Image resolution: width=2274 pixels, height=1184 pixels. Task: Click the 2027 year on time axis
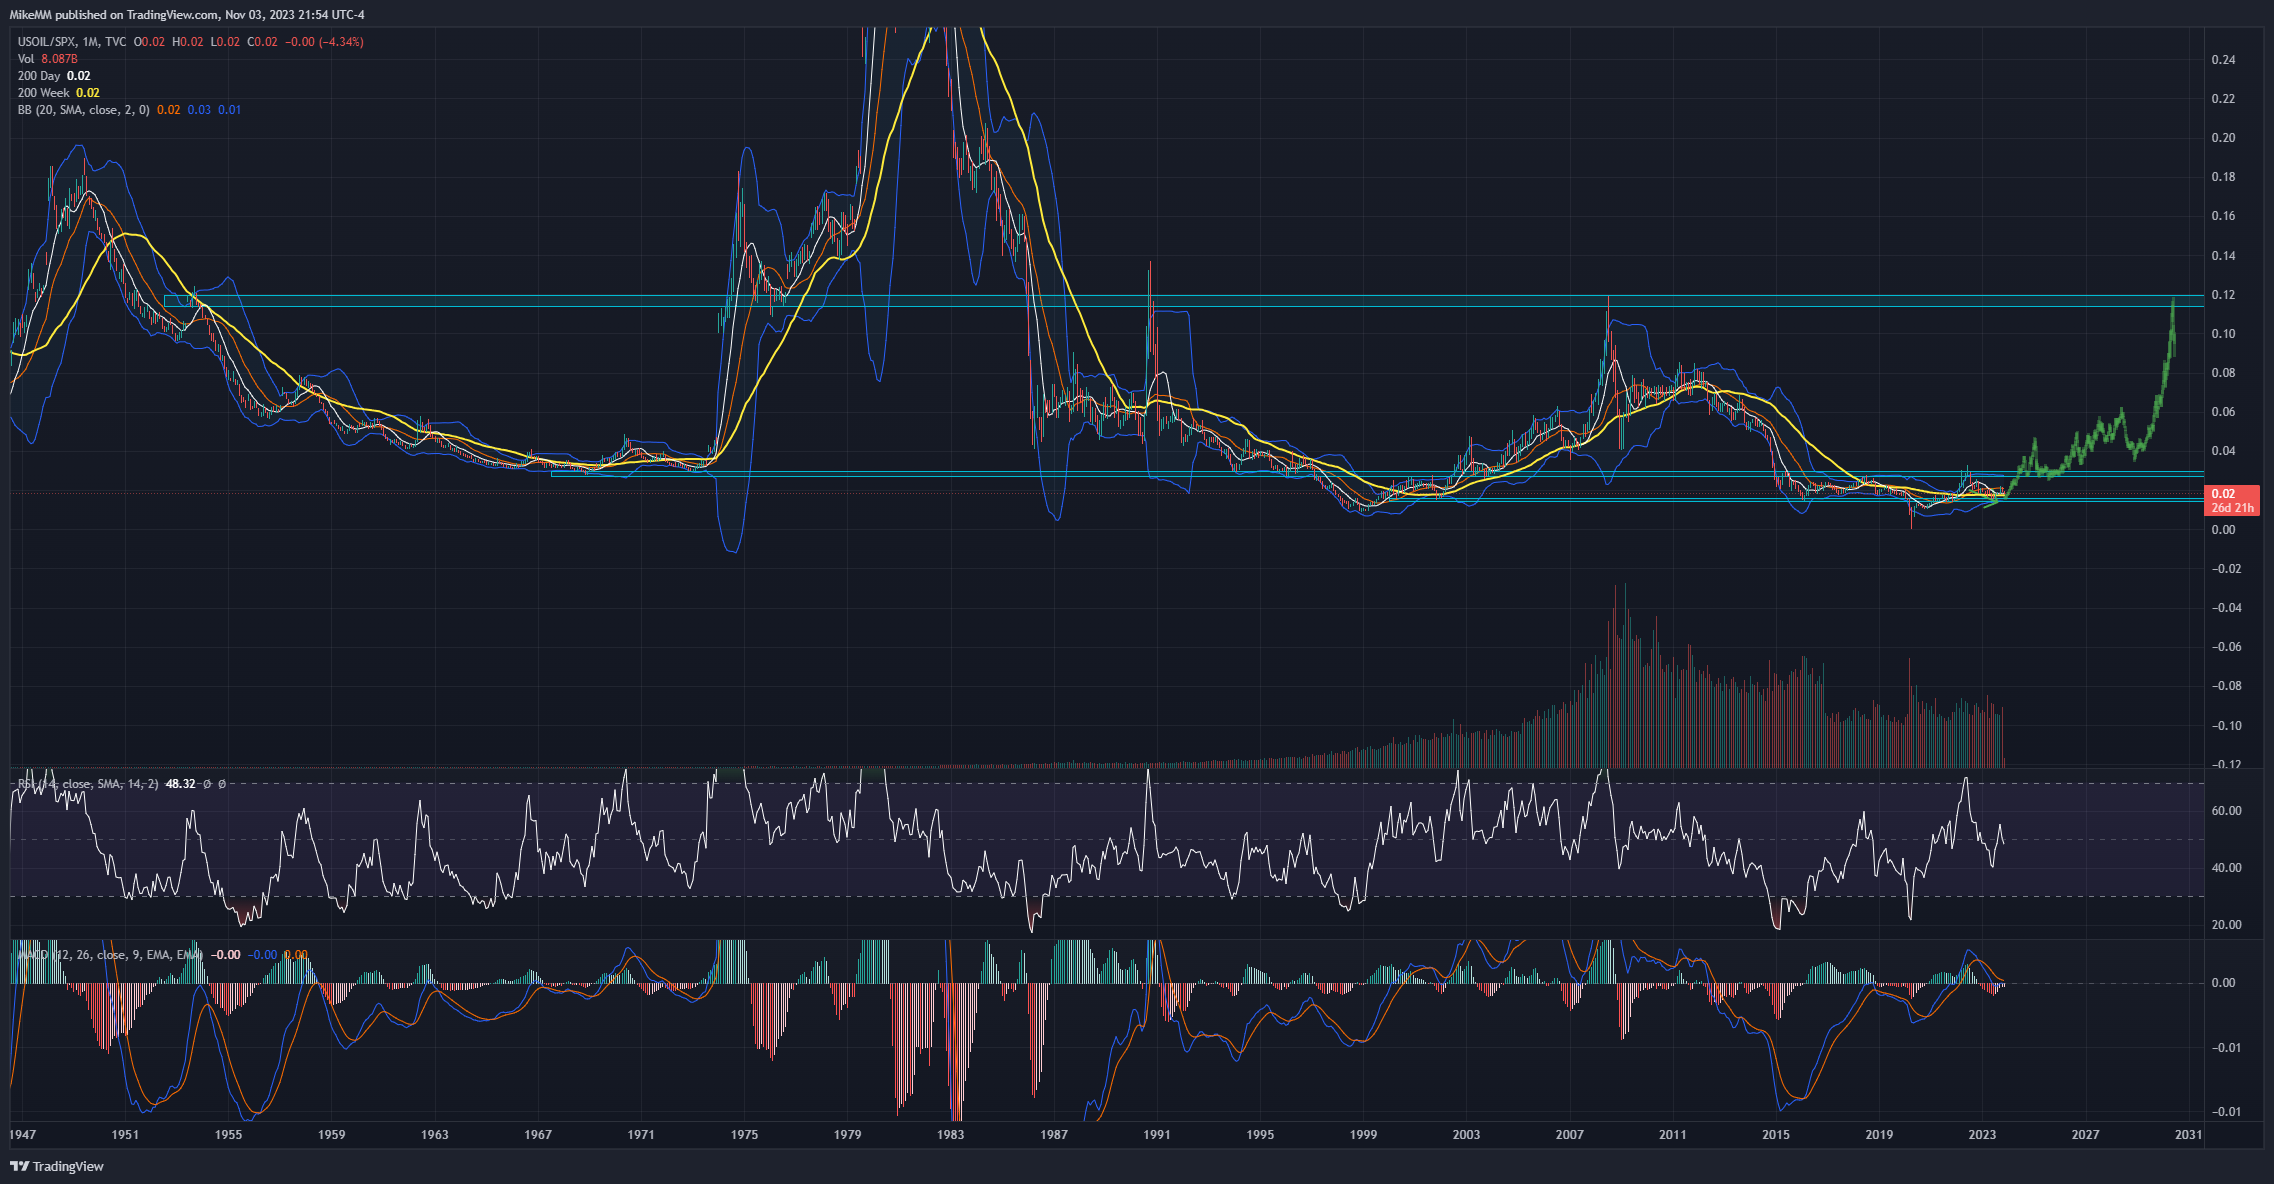2085,1135
